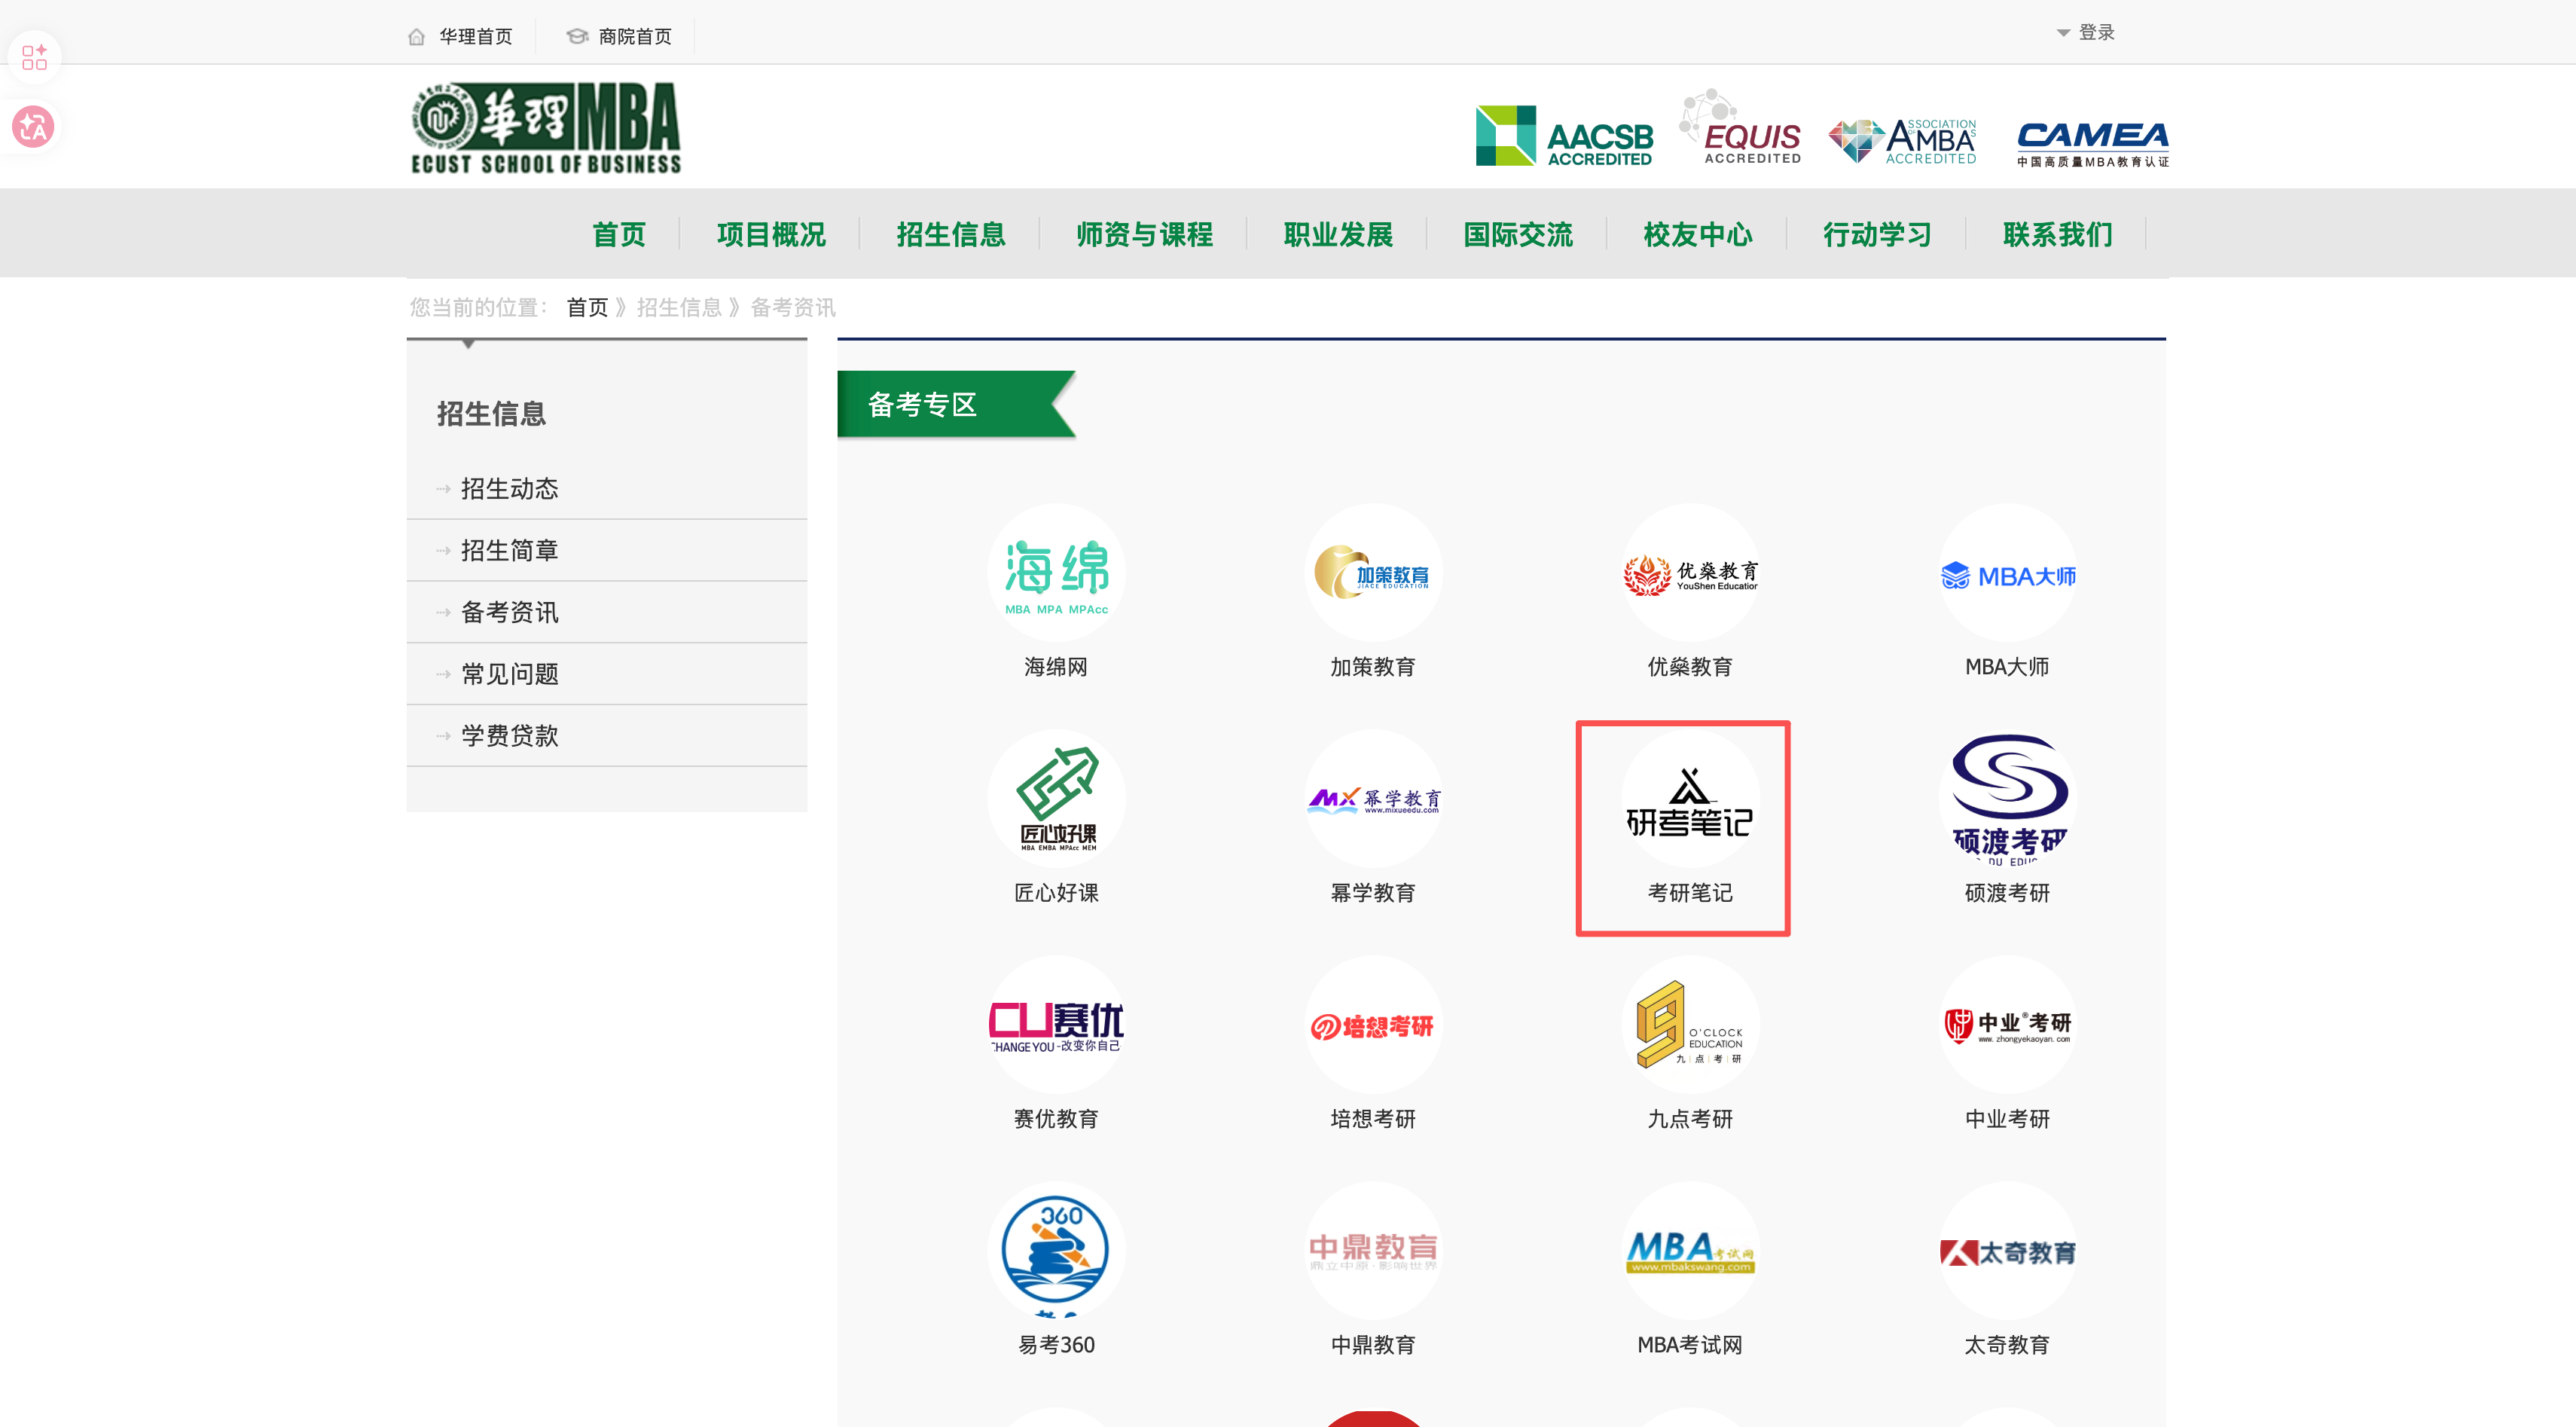
Task: Open the MBA考试网 logo icon
Action: 1690,1250
